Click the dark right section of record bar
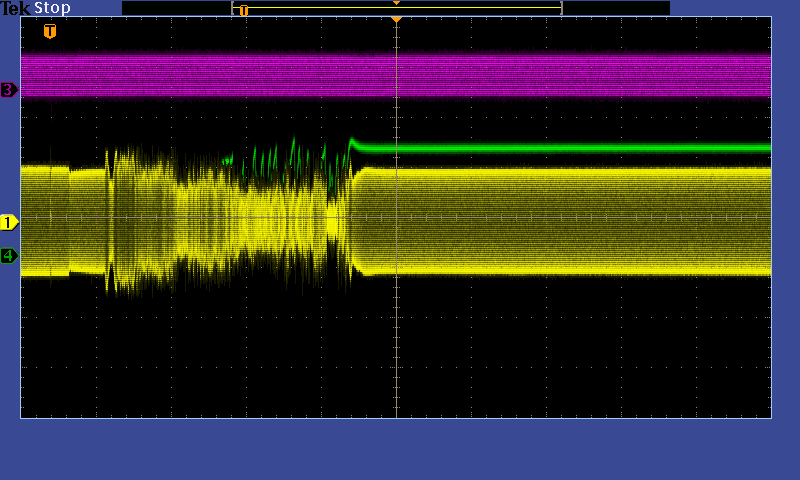Screen dimensions: 800x480 (615, 8)
